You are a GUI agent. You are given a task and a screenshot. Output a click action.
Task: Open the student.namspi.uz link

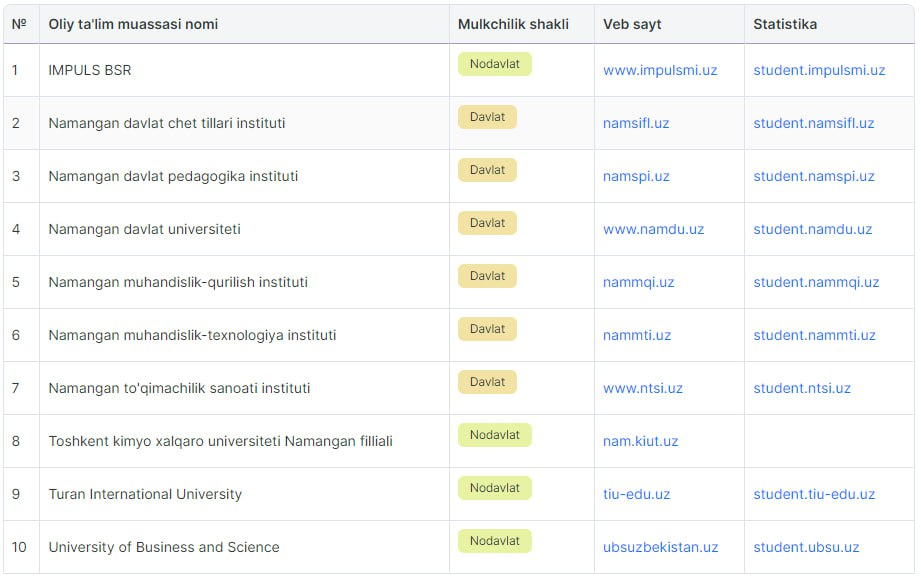(814, 176)
